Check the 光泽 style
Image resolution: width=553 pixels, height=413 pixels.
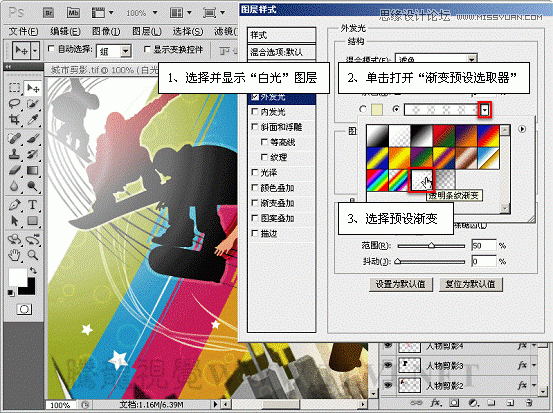click(x=255, y=172)
